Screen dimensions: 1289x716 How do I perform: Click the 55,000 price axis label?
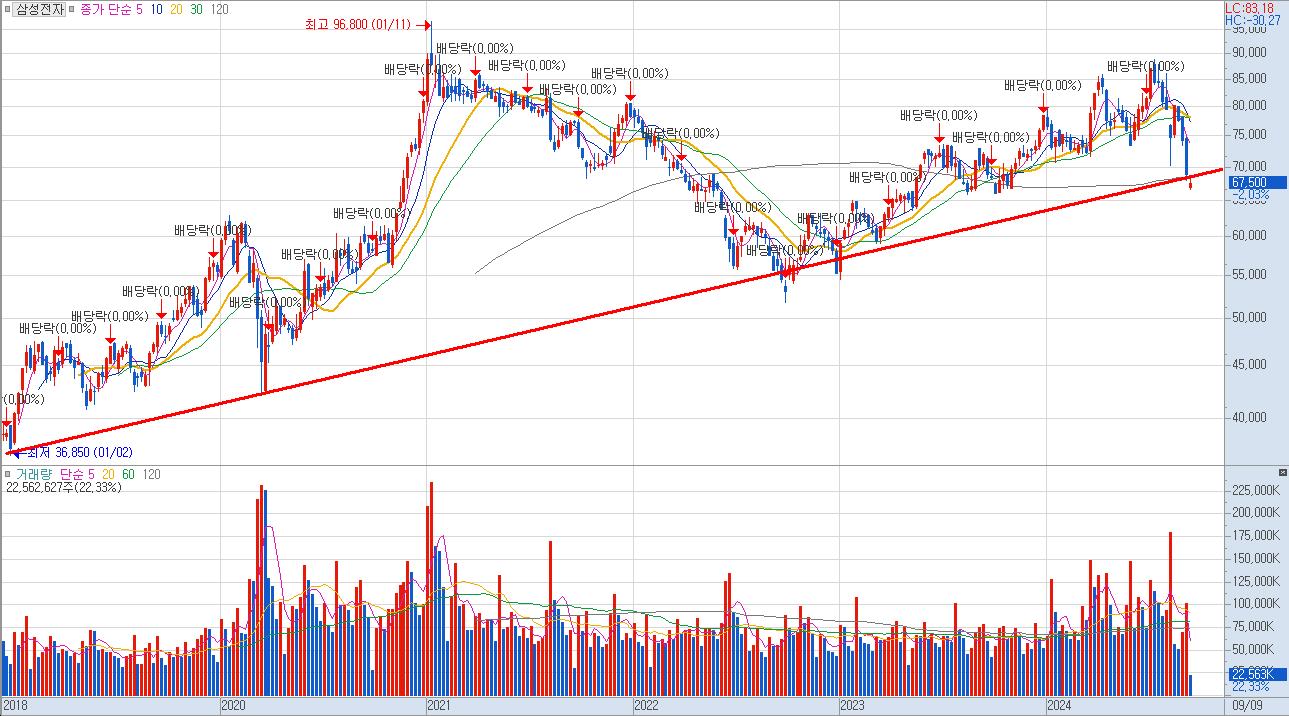[x=1249, y=274]
